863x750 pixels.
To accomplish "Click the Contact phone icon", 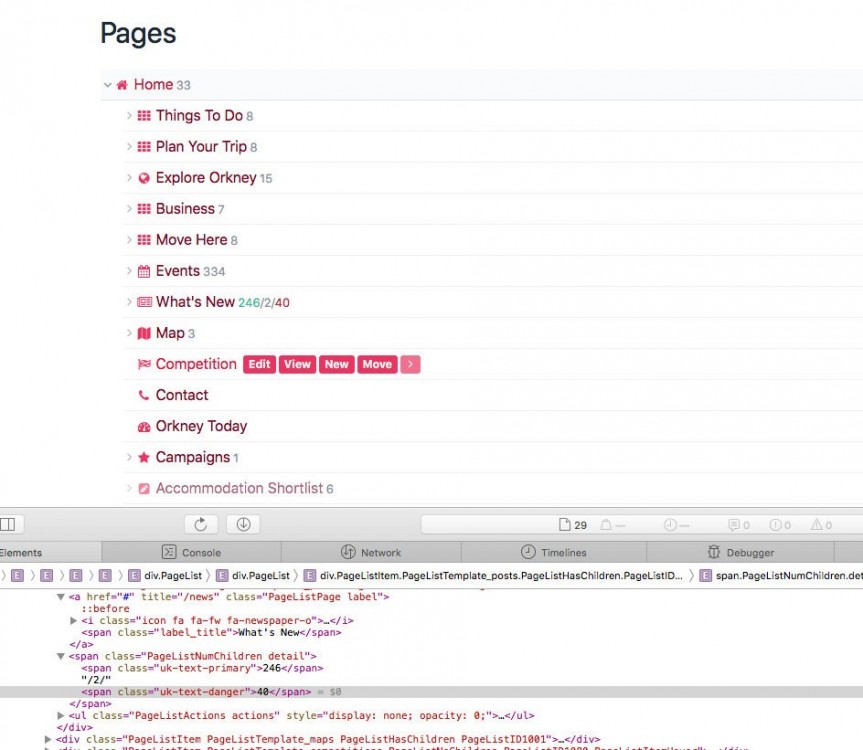I will 144,395.
